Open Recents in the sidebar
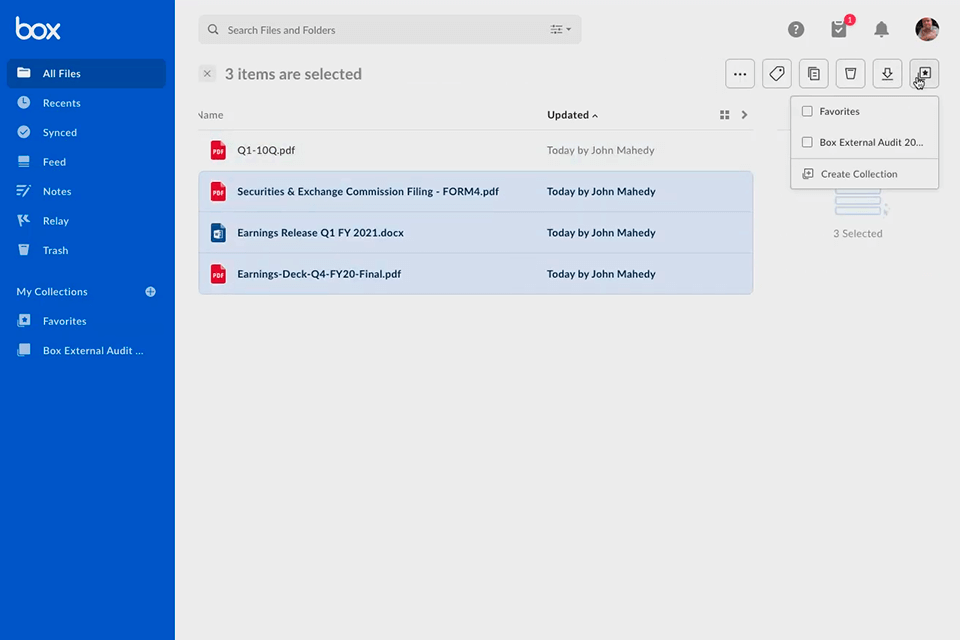The height and width of the screenshot is (640, 960). (x=60, y=103)
